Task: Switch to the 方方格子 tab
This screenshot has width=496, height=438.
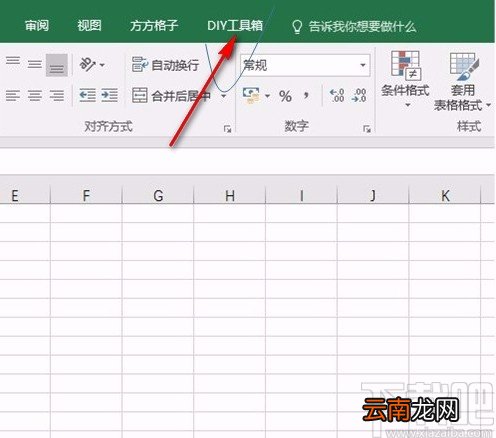Action: (x=154, y=26)
